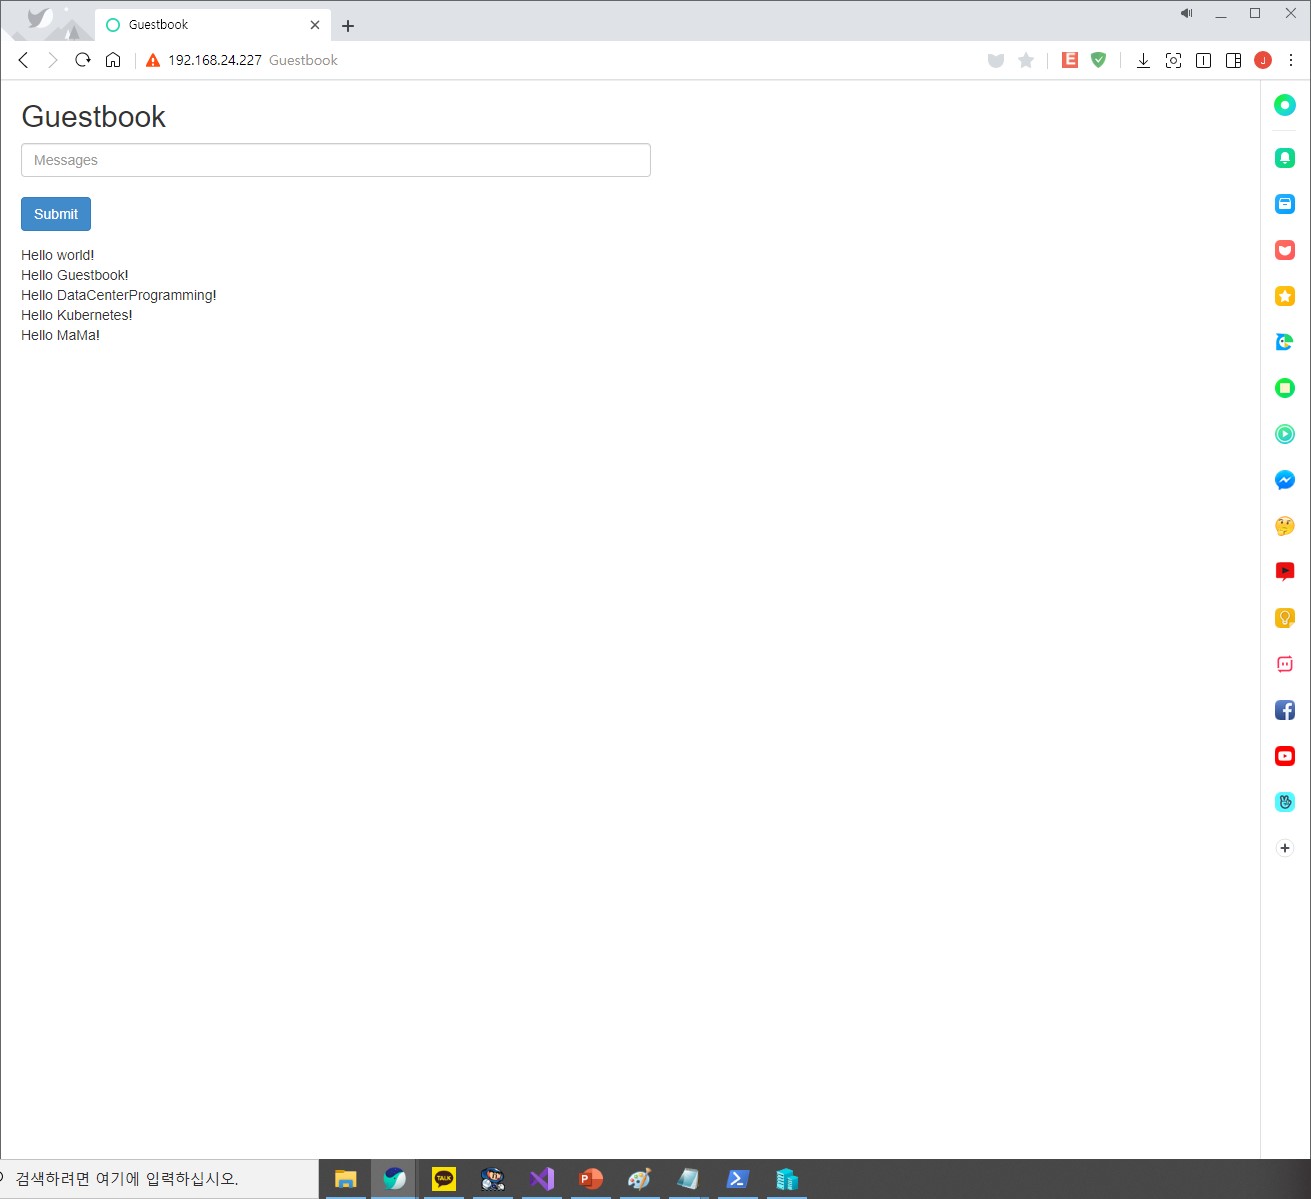Click the tab audio speaker icon
This screenshot has width=1311, height=1199.
tap(1187, 13)
